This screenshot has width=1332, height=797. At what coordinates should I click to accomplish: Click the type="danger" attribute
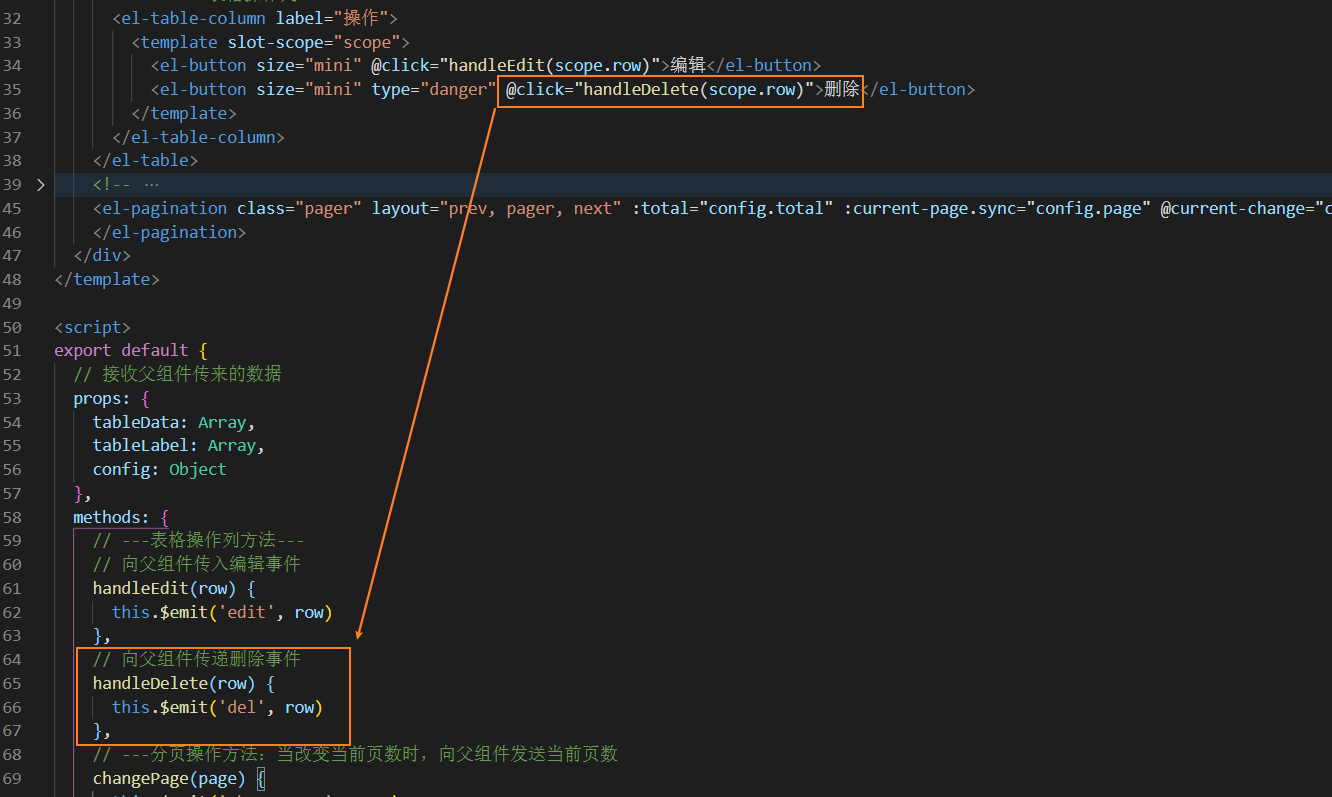(x=434, y=90)
